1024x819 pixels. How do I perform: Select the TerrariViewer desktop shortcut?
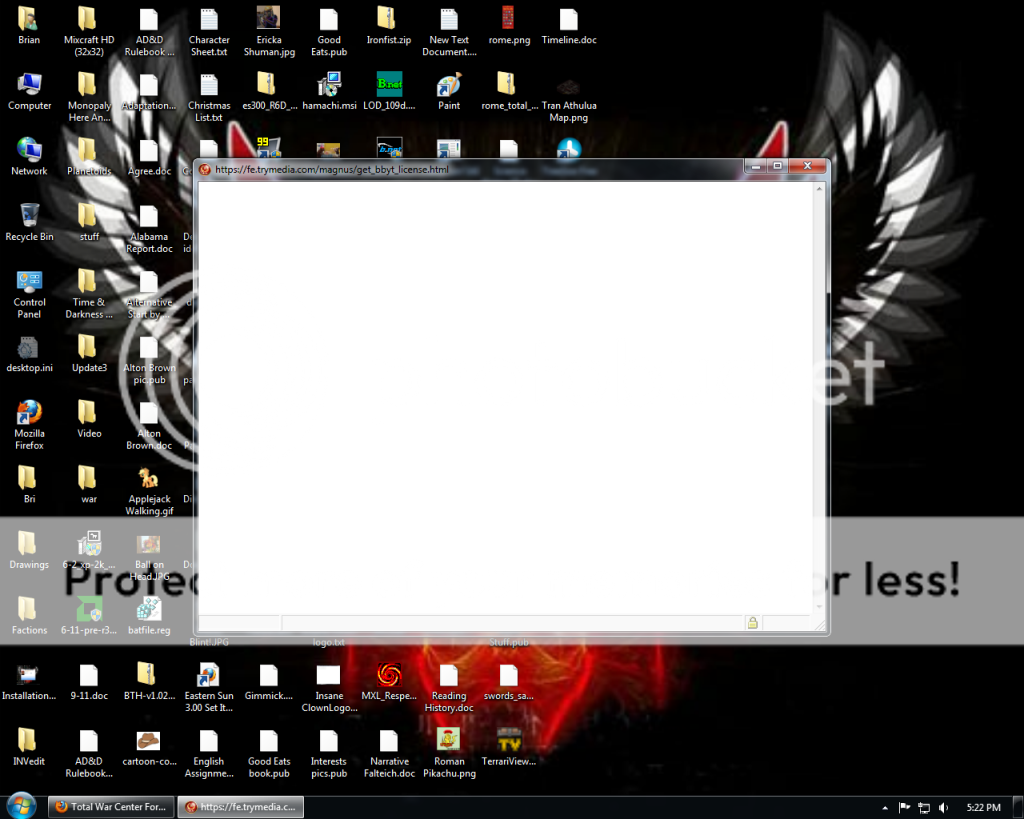click(x=509, y=742)
